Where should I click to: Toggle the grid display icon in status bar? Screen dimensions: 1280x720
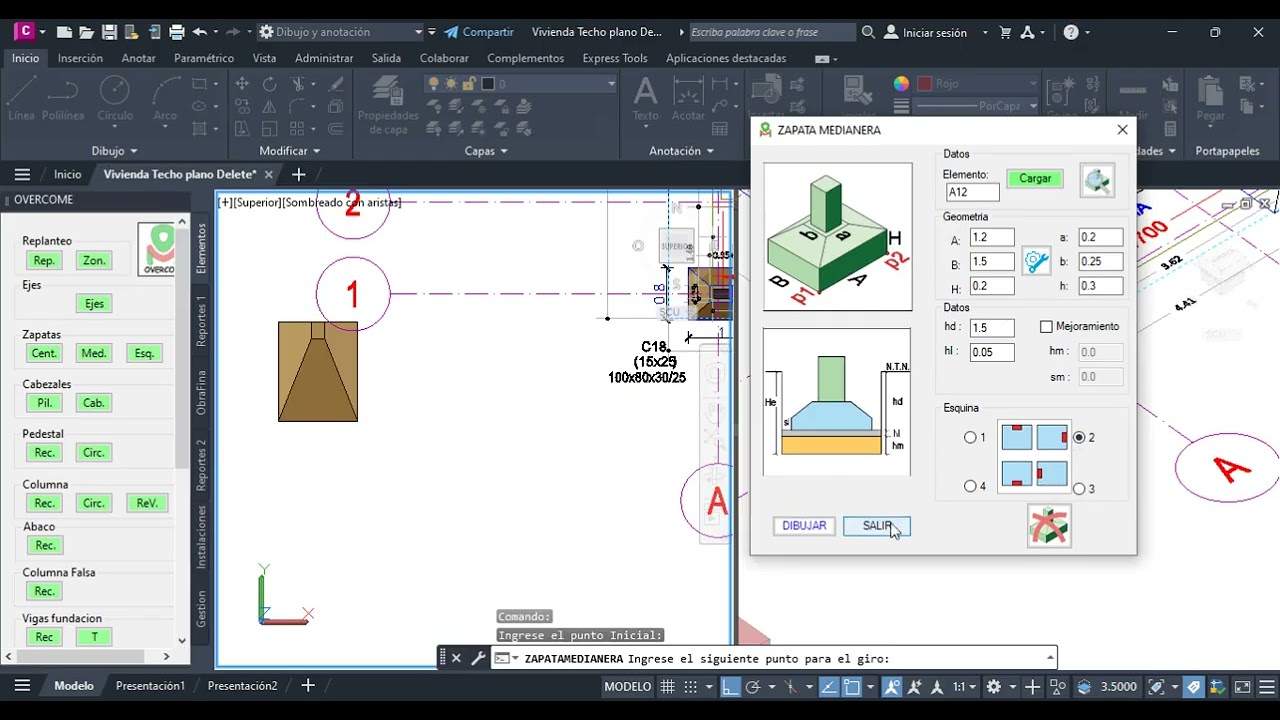pyautogui.click(x=669, y=687)
